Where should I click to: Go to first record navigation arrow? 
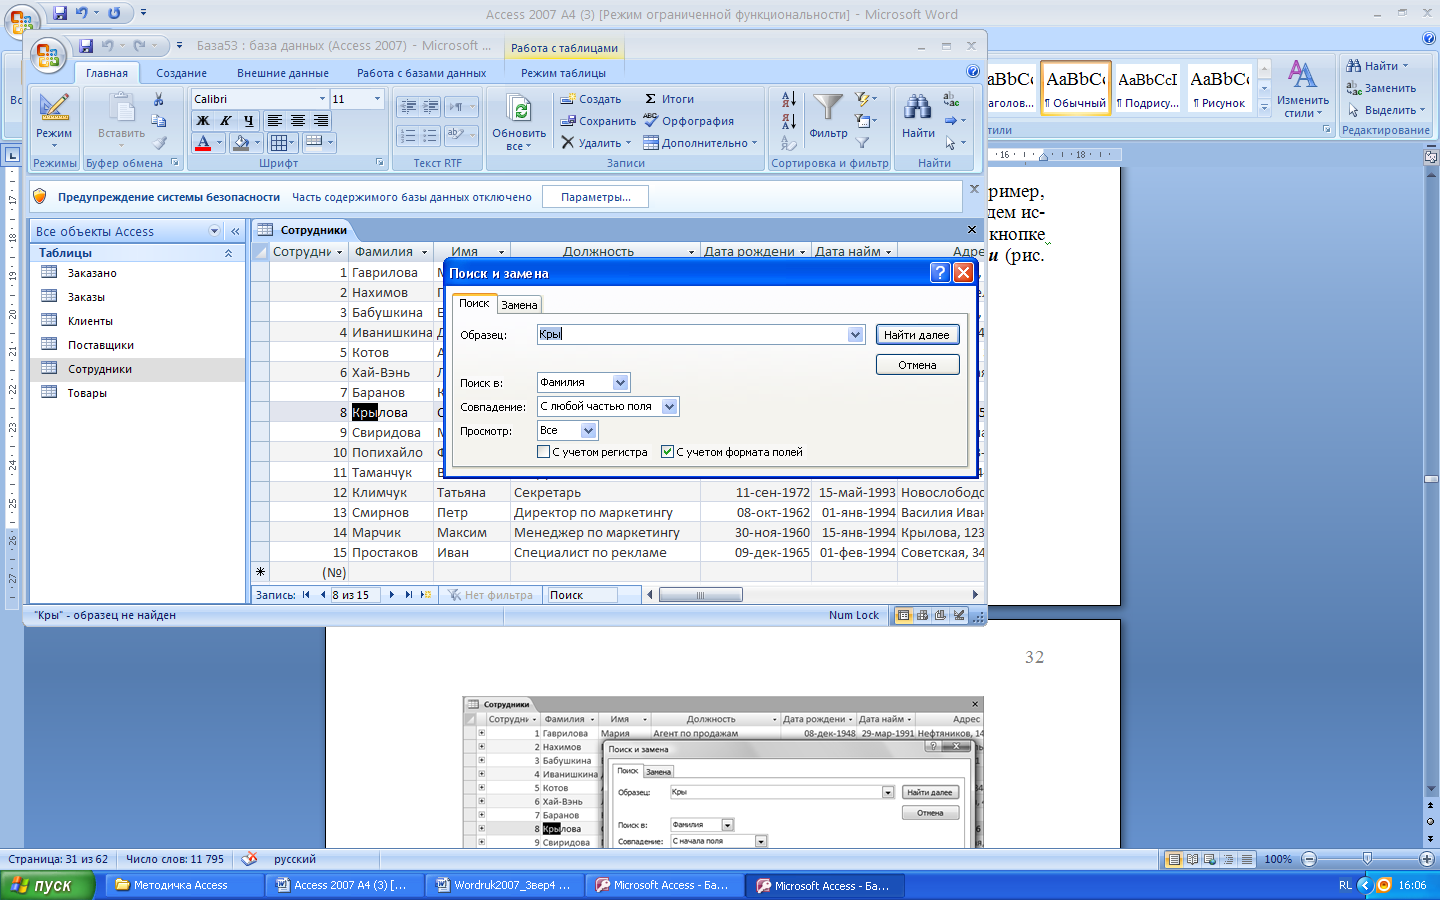click(306, 595)
